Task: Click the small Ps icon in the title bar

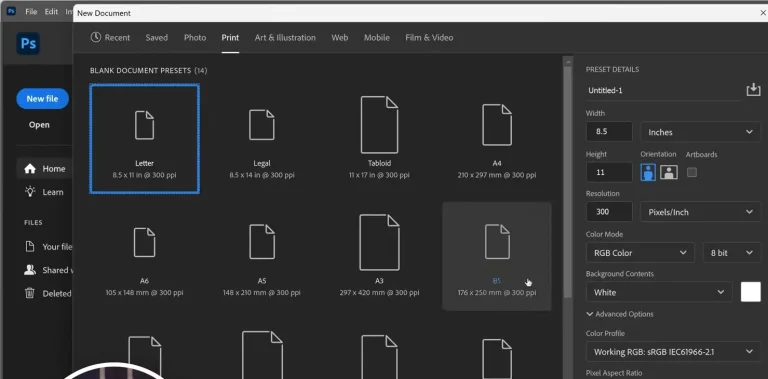Action: pos(11,11)
